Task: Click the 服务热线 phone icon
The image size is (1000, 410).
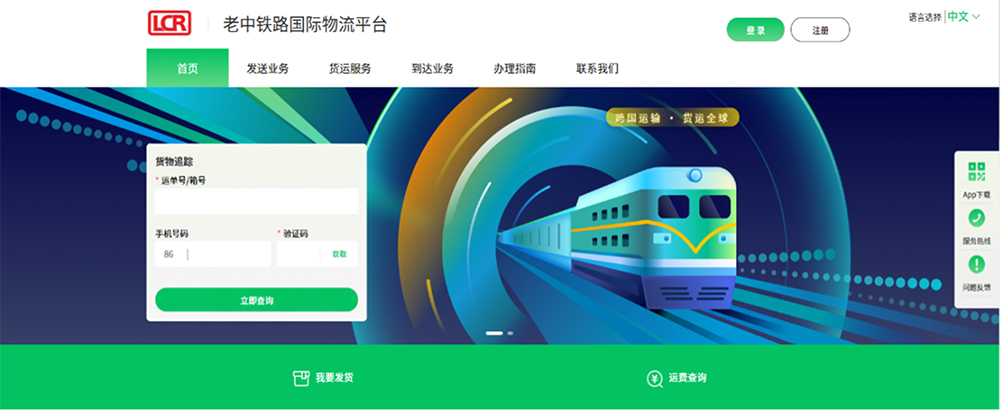Action: click(976, 218)
